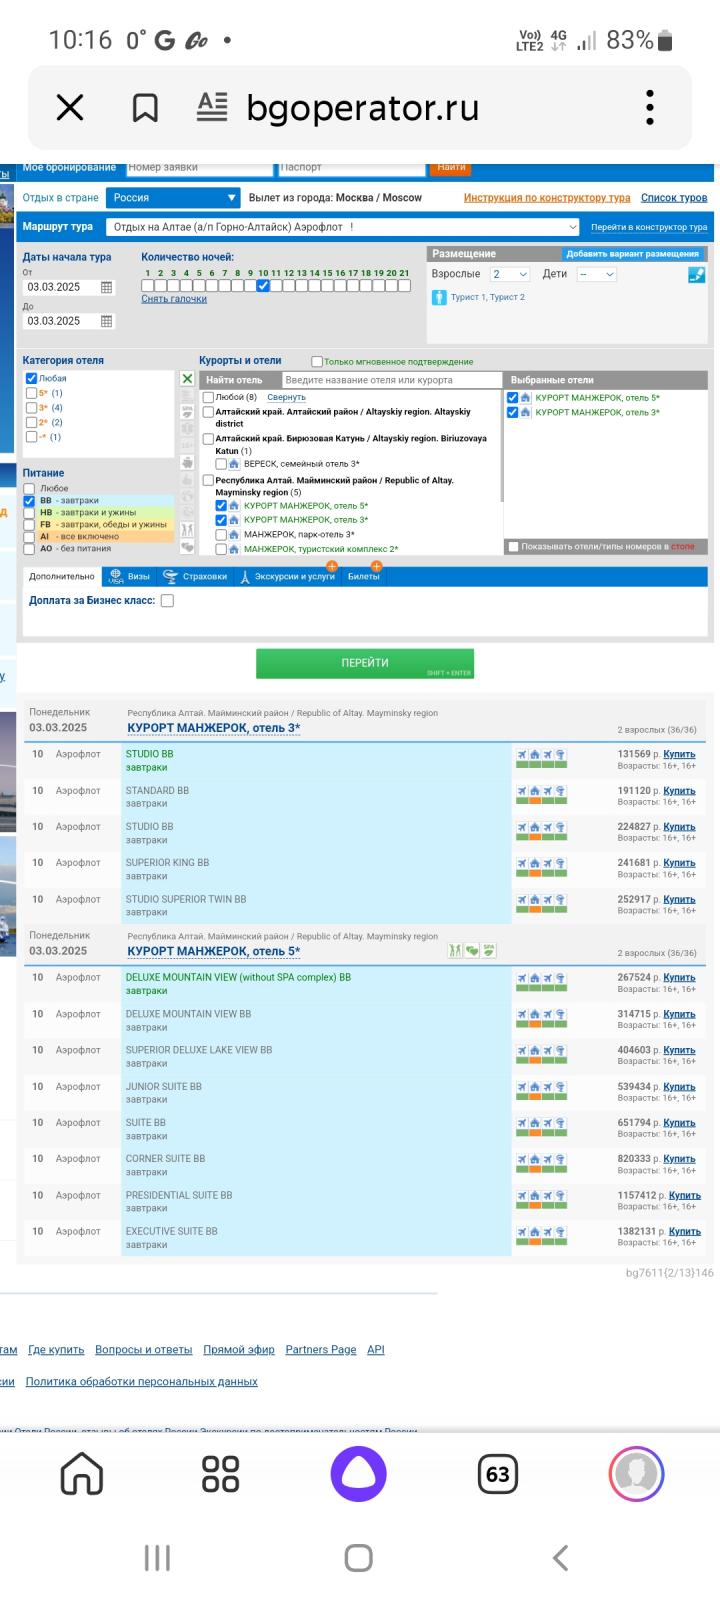Click hotel house icon in STANDARD BB 191120 row
Screen dimensions: 720x1600
535,791
